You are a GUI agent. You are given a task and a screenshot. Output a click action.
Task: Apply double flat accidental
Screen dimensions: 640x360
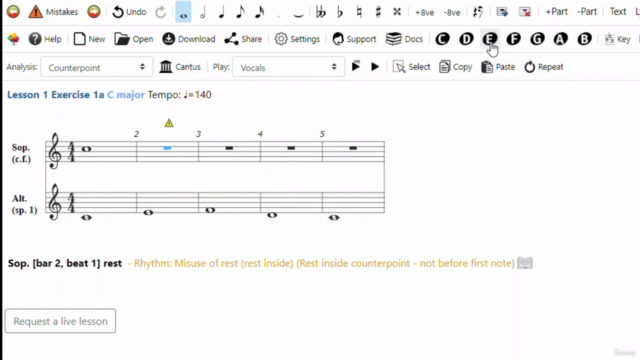click(x=321, y=12)
